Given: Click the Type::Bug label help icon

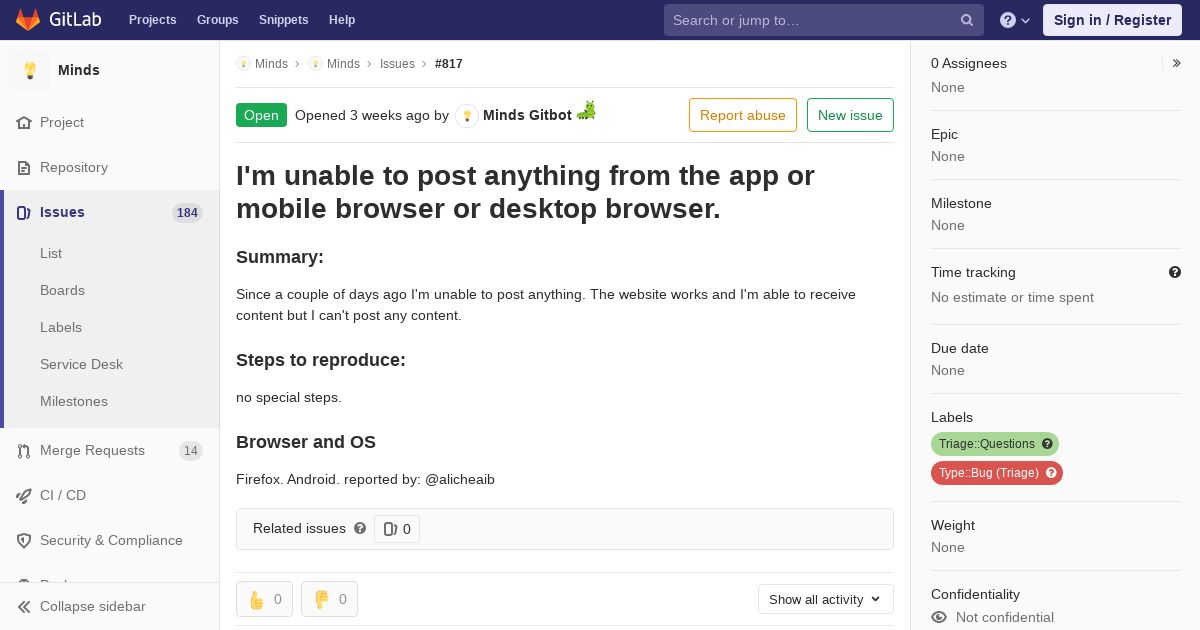Looking at the screenshot, I should (1051, 473).
